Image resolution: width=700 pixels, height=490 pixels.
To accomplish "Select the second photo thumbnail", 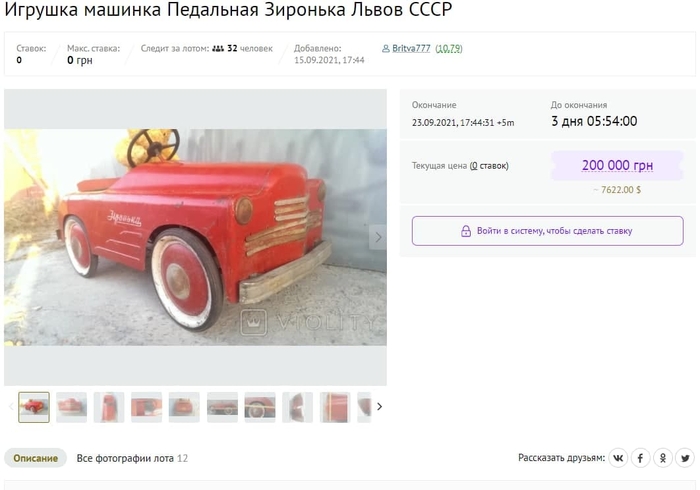I will tap(71, 407).
